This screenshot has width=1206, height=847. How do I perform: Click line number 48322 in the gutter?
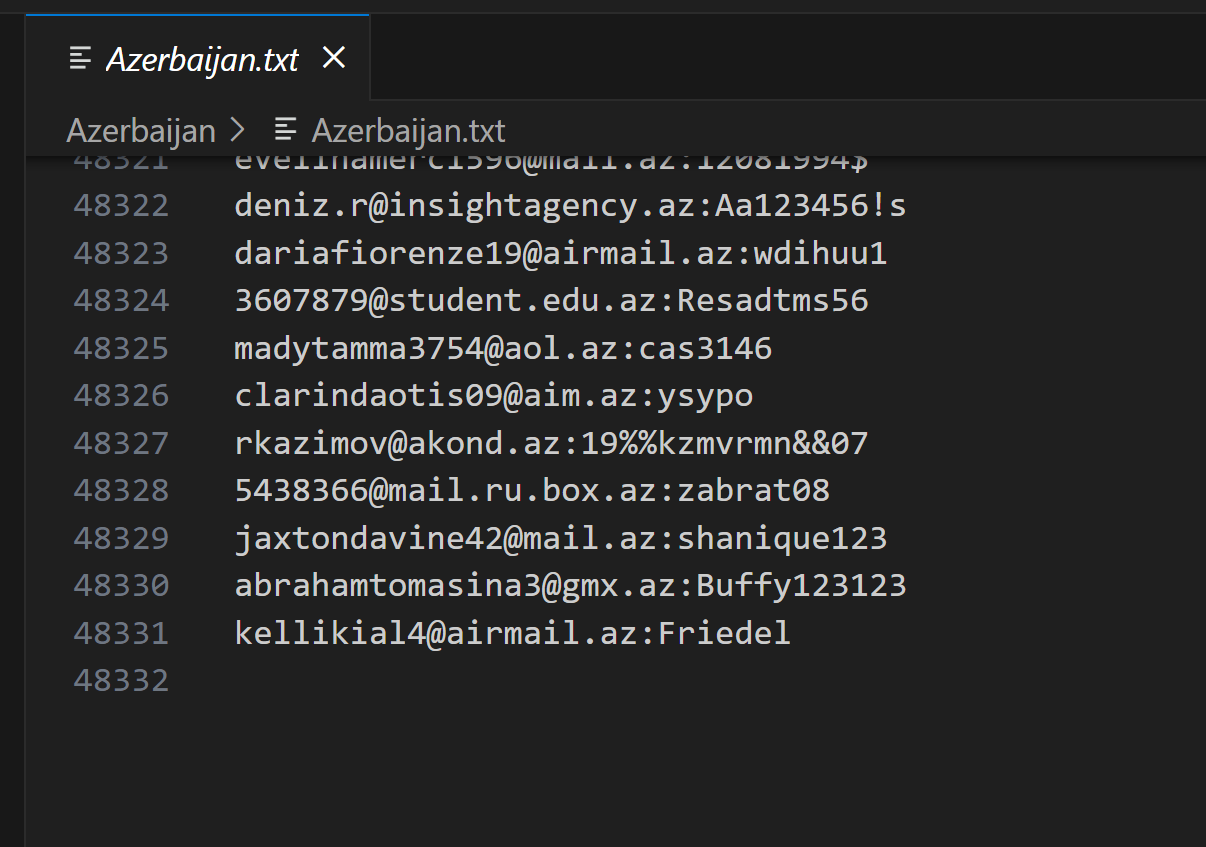click(121, 206)
